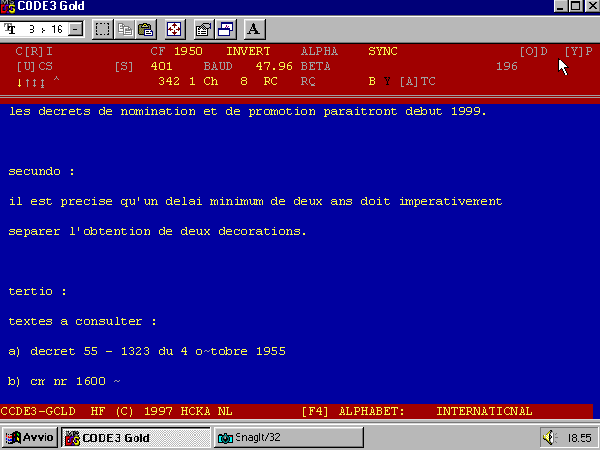
Task: Toggle full screen with the arrows icon
Action: pos(174,29)
